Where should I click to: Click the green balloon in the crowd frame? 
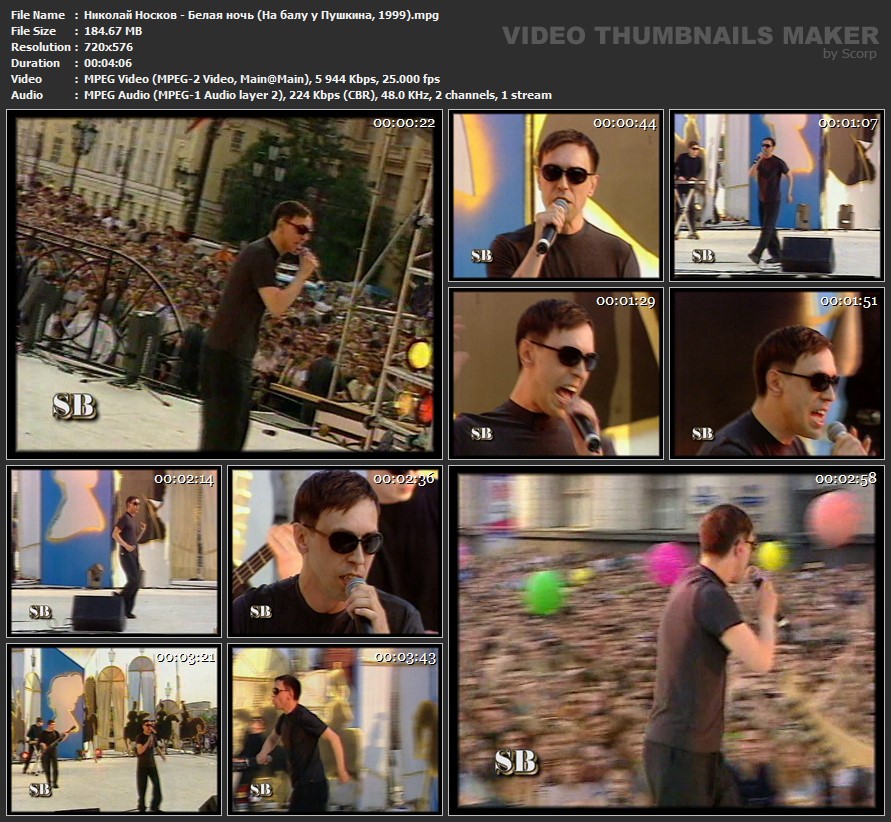(x=543, y=592)
